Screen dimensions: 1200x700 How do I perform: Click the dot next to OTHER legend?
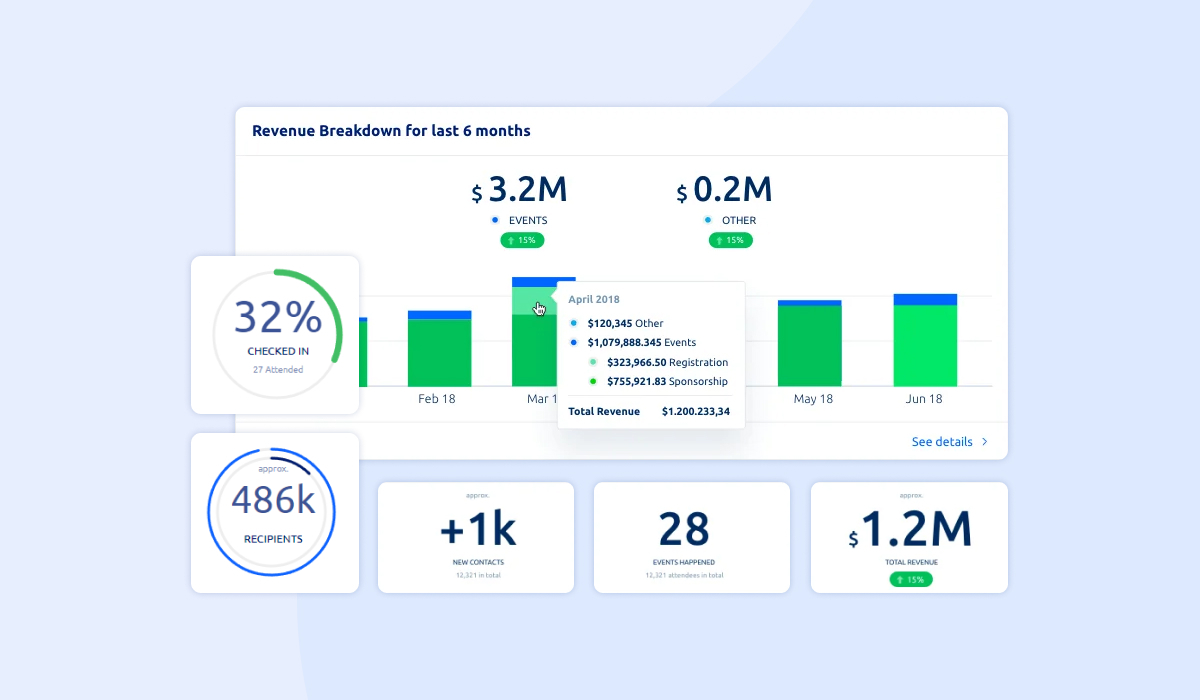pos(707,220)
